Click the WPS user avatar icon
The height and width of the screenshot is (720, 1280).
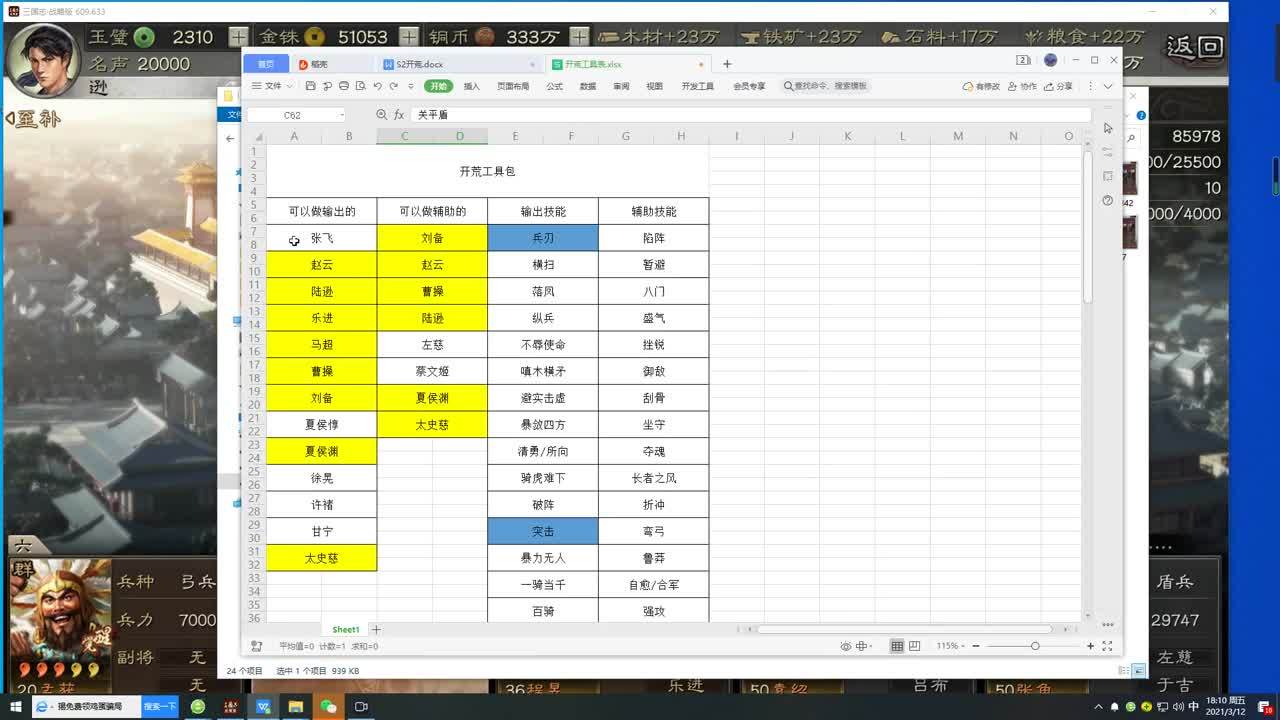1050,60
